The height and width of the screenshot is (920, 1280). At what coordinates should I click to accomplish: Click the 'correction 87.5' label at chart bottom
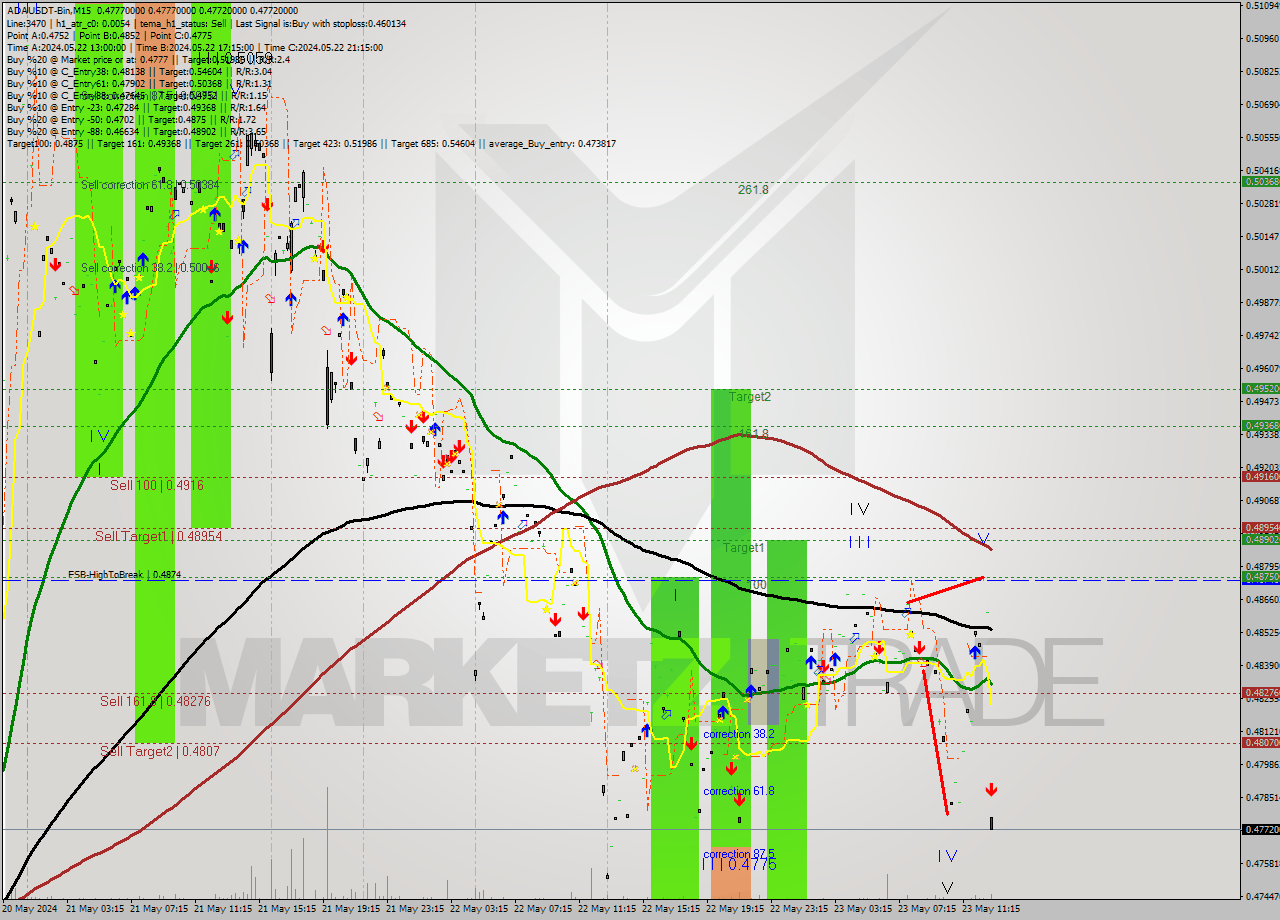739,854
